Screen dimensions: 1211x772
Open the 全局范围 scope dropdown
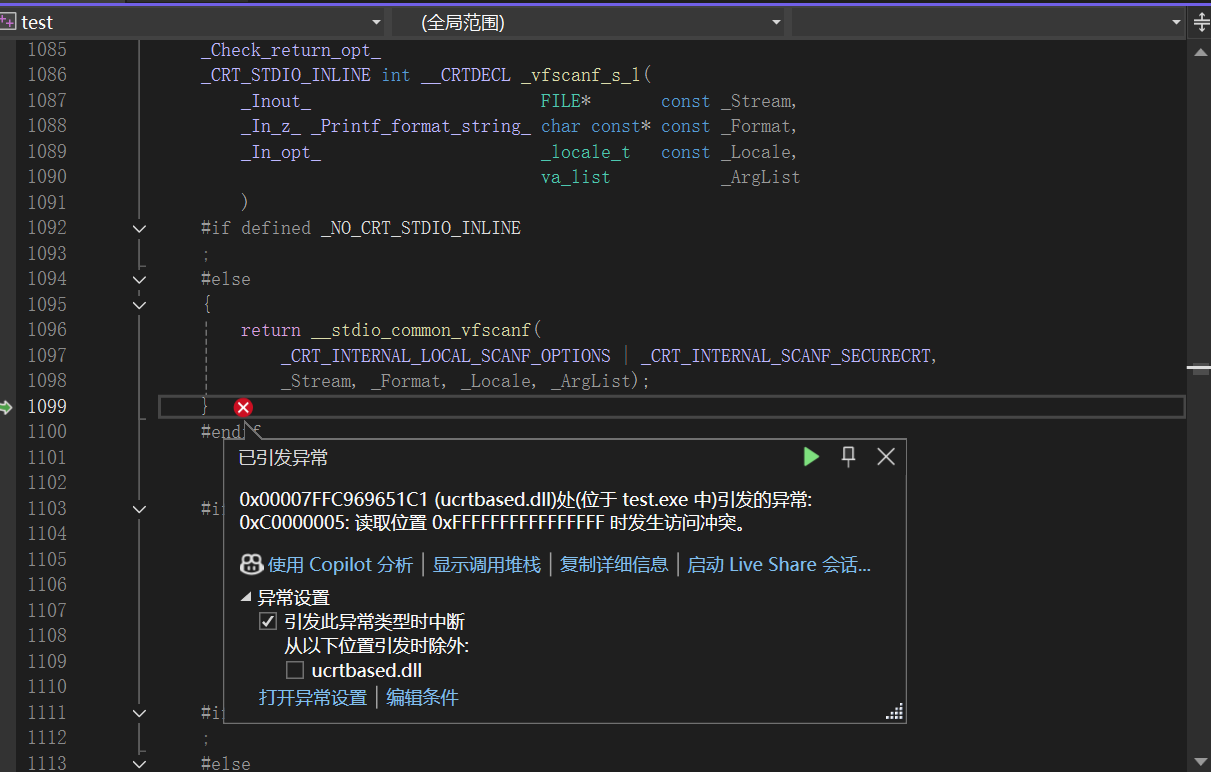coord(777,22)
